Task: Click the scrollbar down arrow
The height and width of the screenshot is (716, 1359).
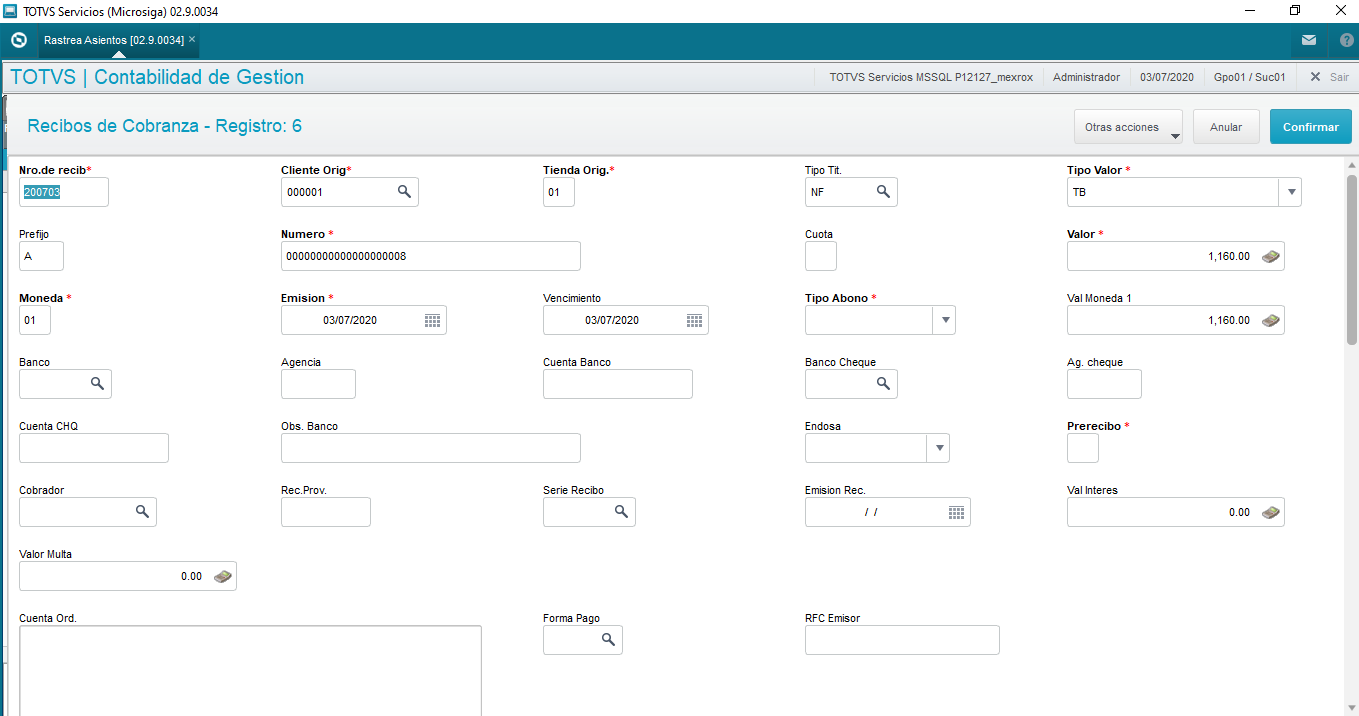Action: [1352, 707]
